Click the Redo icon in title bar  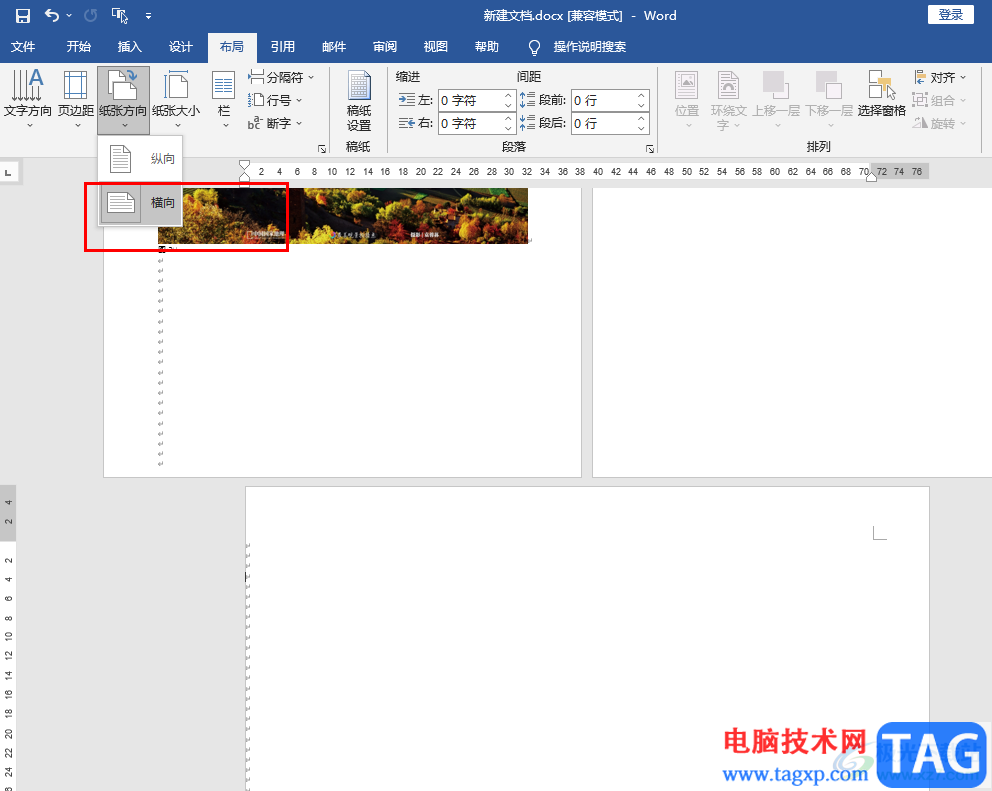pos(90,15)
